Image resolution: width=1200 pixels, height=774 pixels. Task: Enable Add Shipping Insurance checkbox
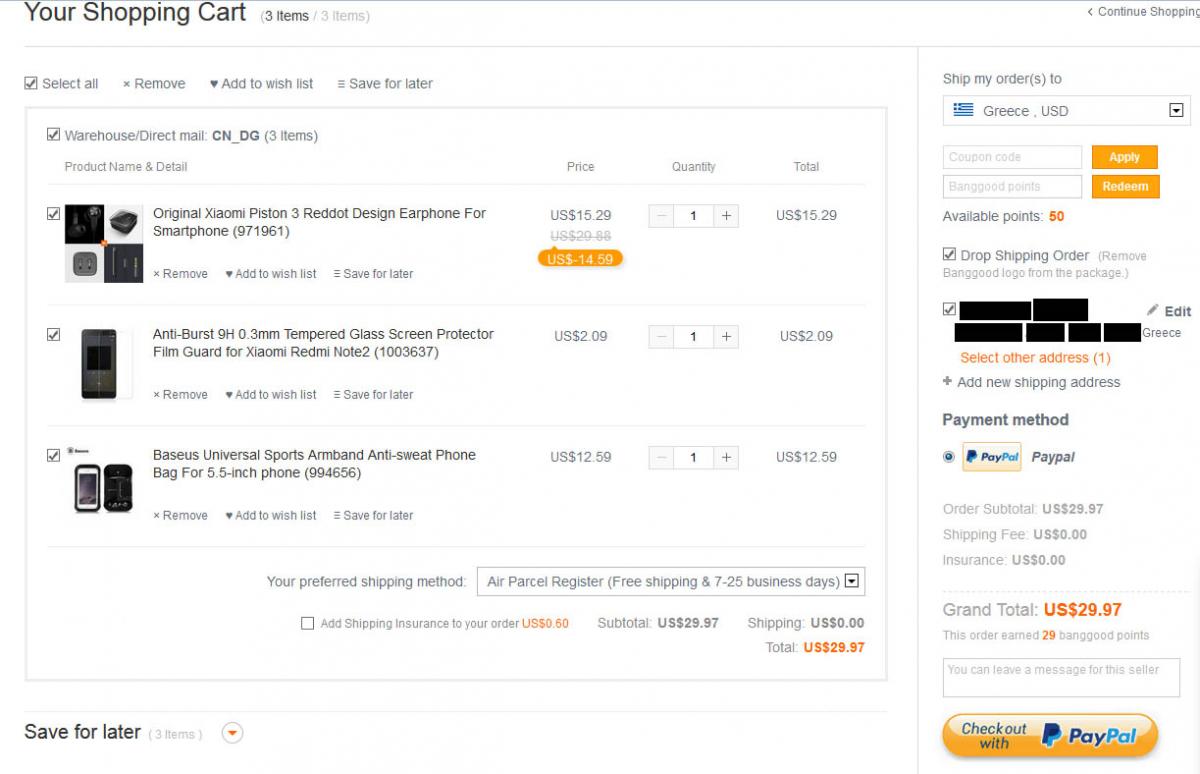point(308,623)
